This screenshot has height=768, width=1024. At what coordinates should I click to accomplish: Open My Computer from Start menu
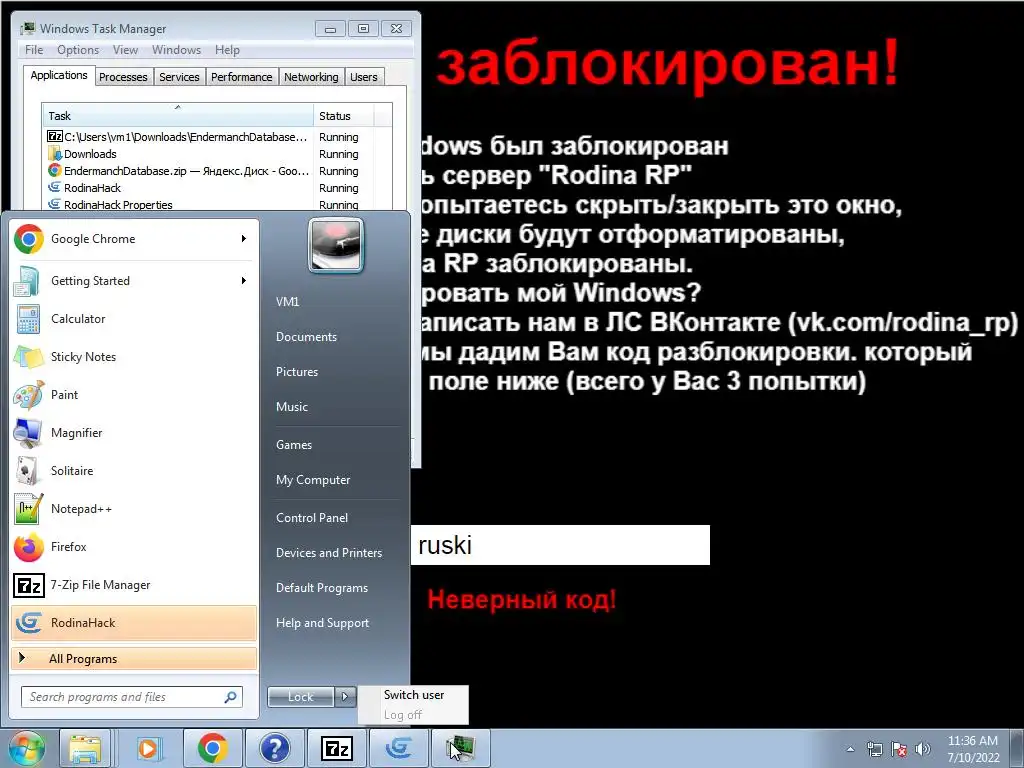click(313, 480)
